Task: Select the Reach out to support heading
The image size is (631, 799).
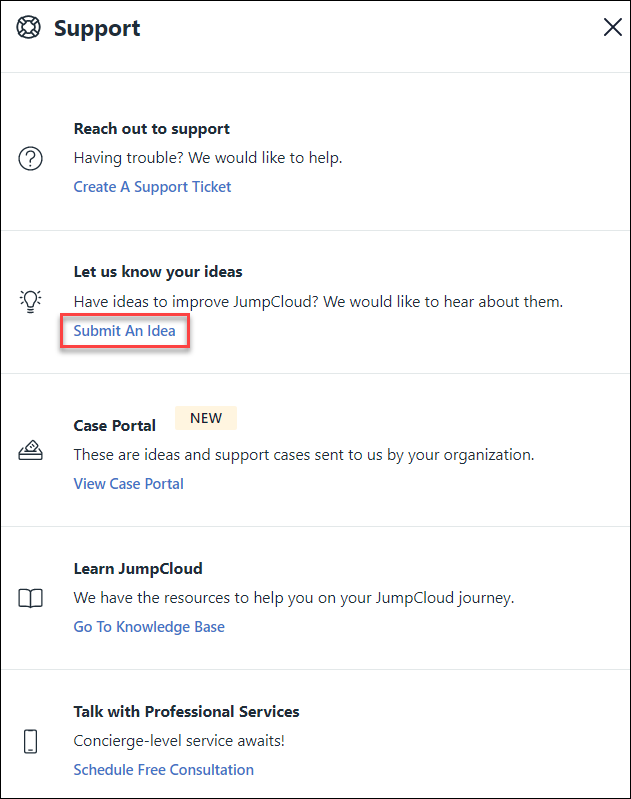Action: [x=151, y=129]
